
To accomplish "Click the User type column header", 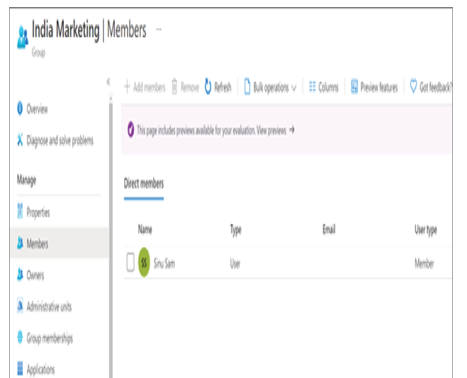I will (426, 230).
